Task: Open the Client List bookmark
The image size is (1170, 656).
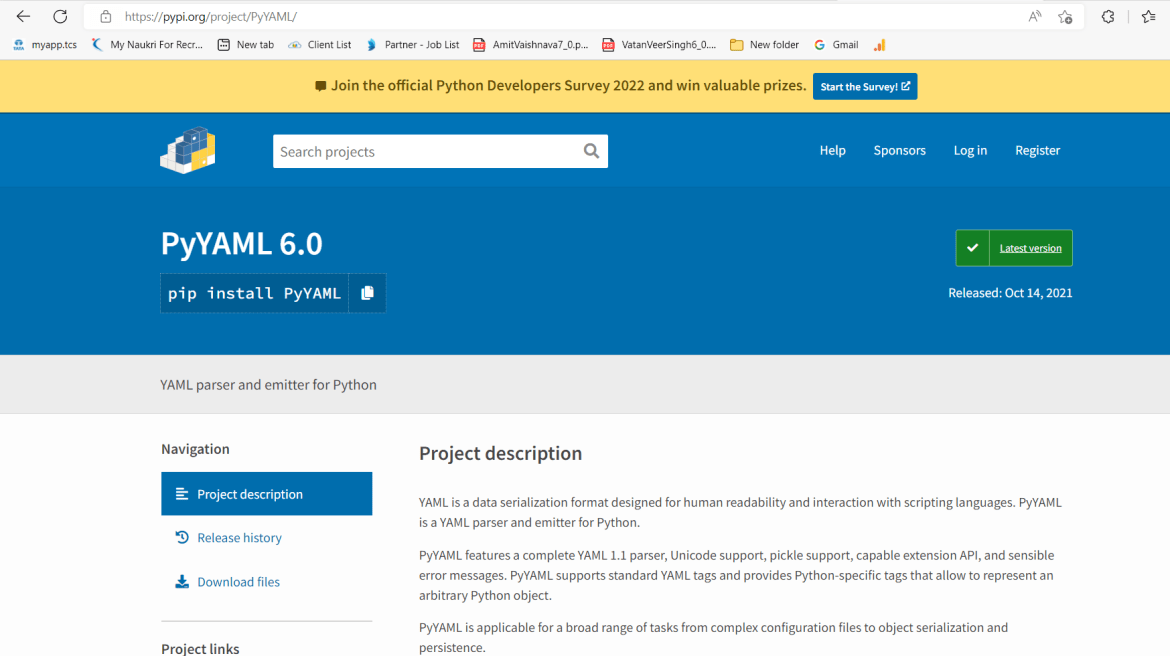Action: 319,45
